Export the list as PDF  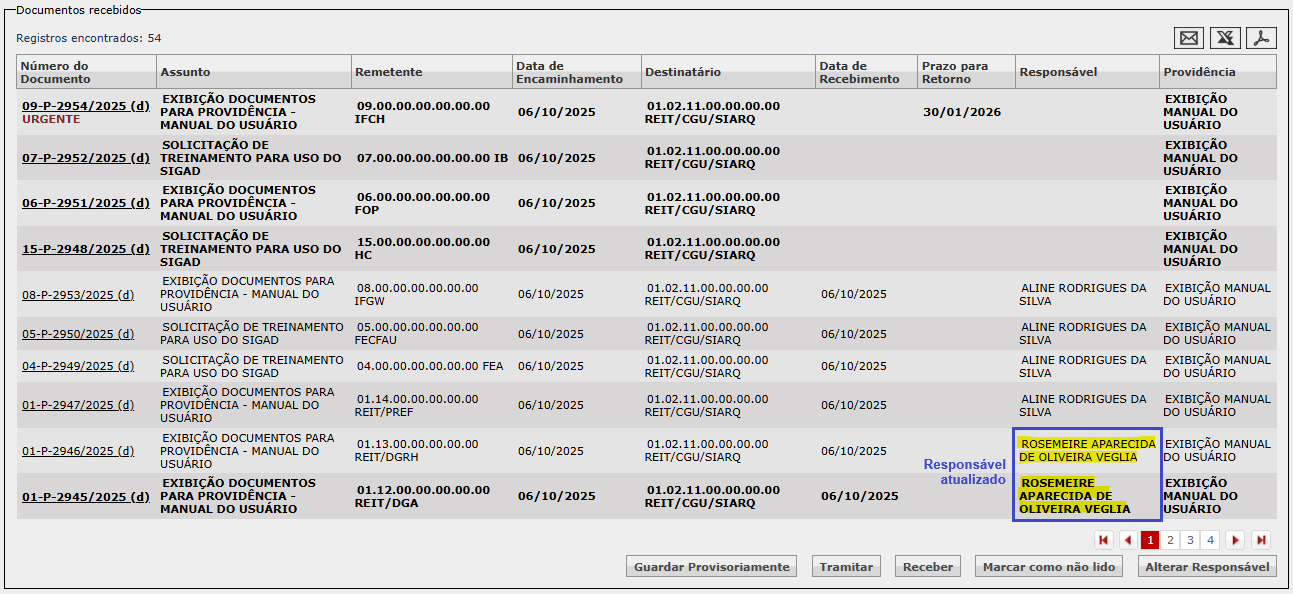[x=1262, y=38]
